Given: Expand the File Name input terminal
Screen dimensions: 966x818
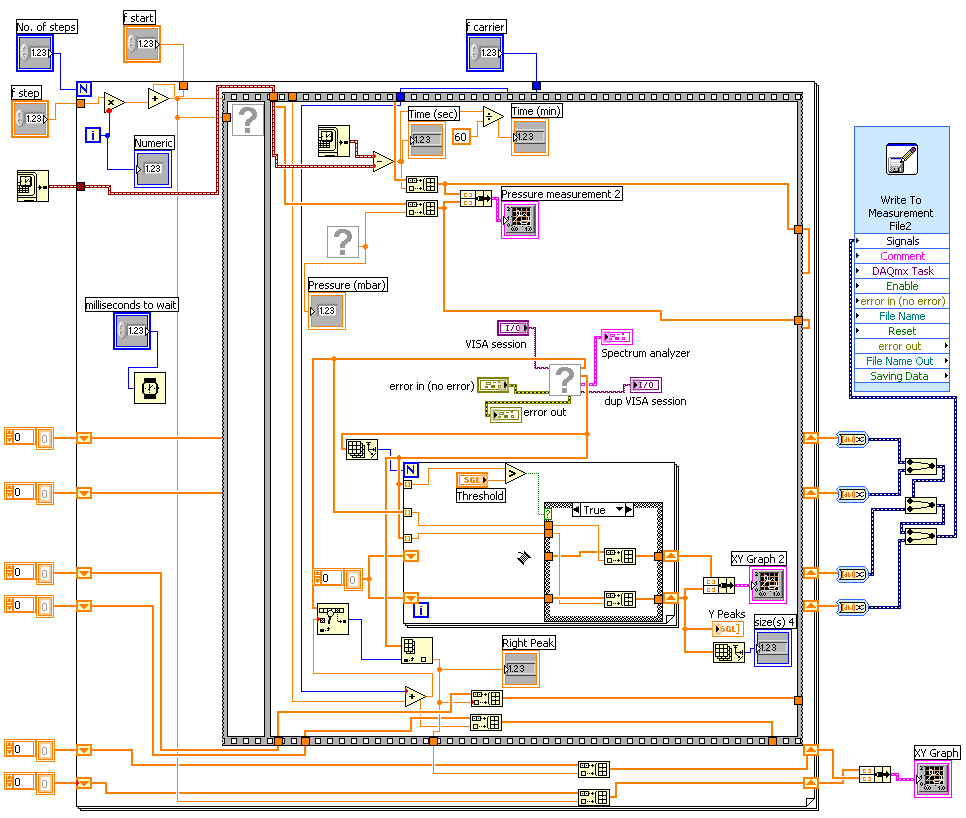Looking at the screenshot, I should pyautogui.click(x=902, y=316).
